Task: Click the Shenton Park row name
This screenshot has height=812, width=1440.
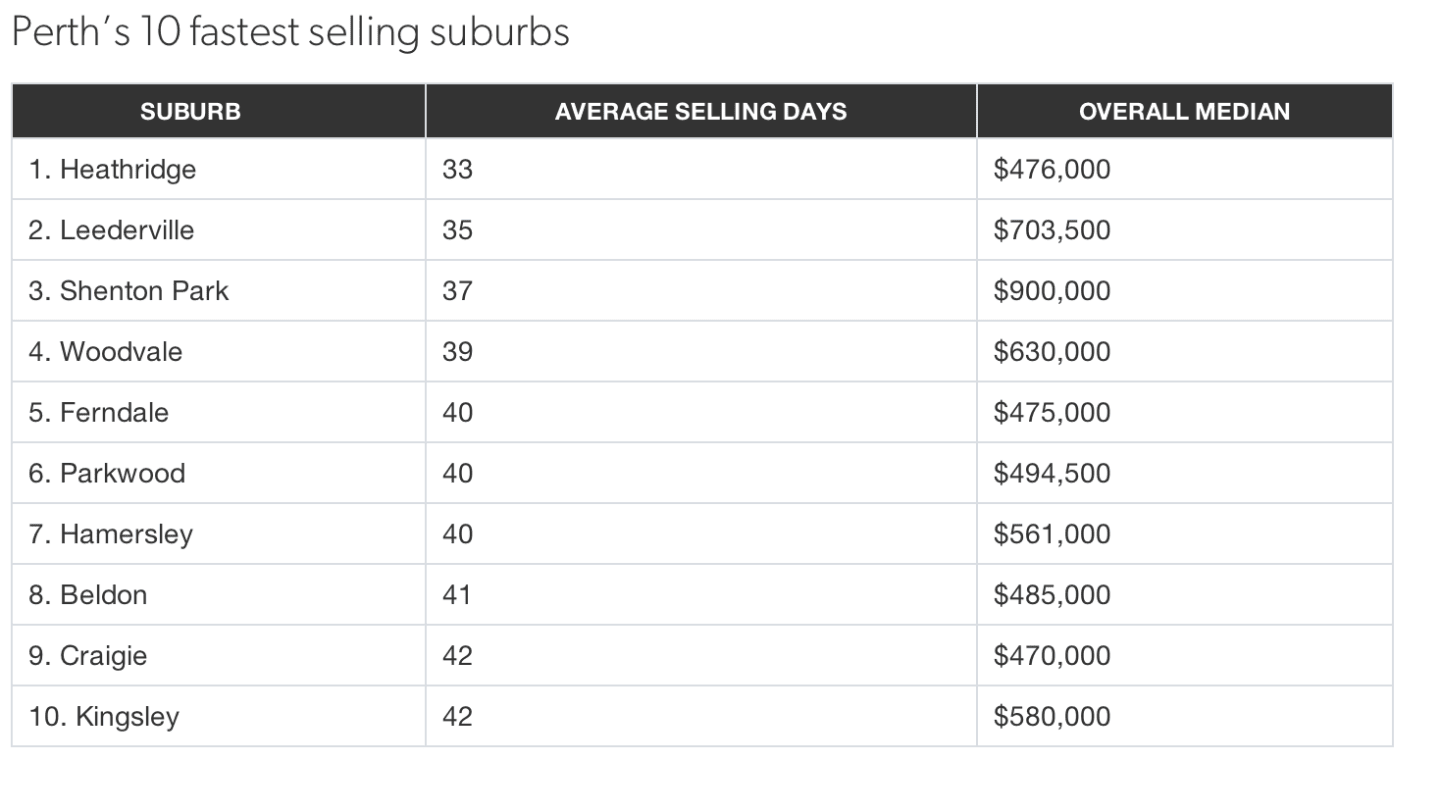Action: pyautogui.click(x=128, y=291)
